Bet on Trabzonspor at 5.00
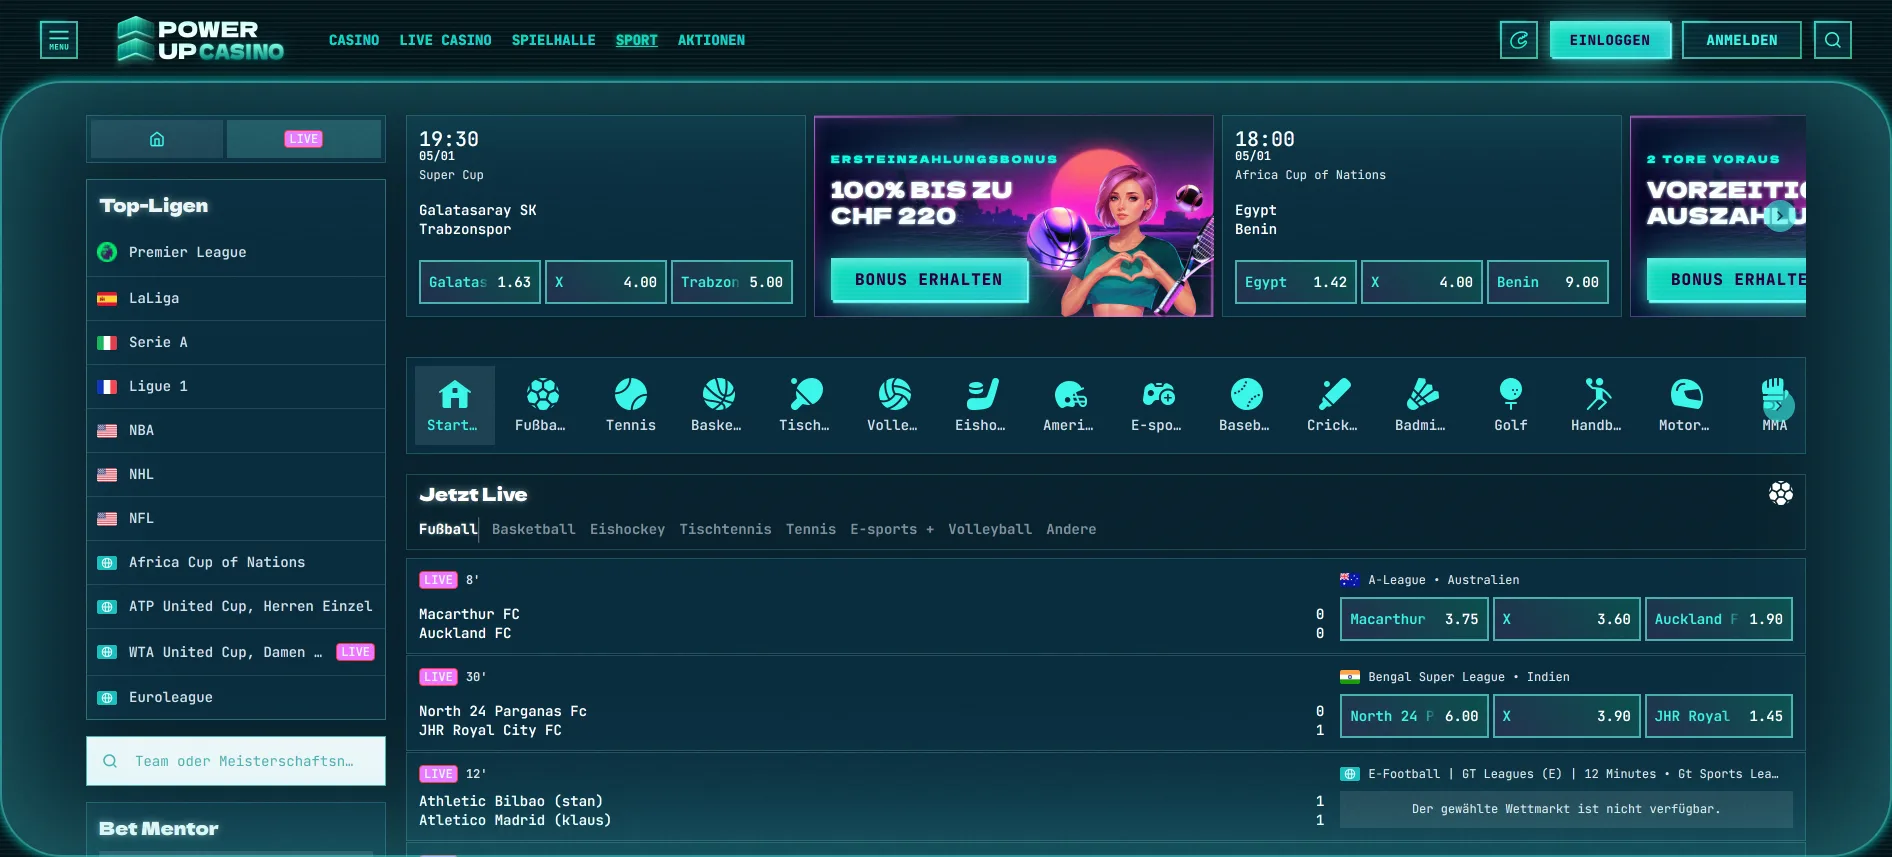 tap(732, 282)
